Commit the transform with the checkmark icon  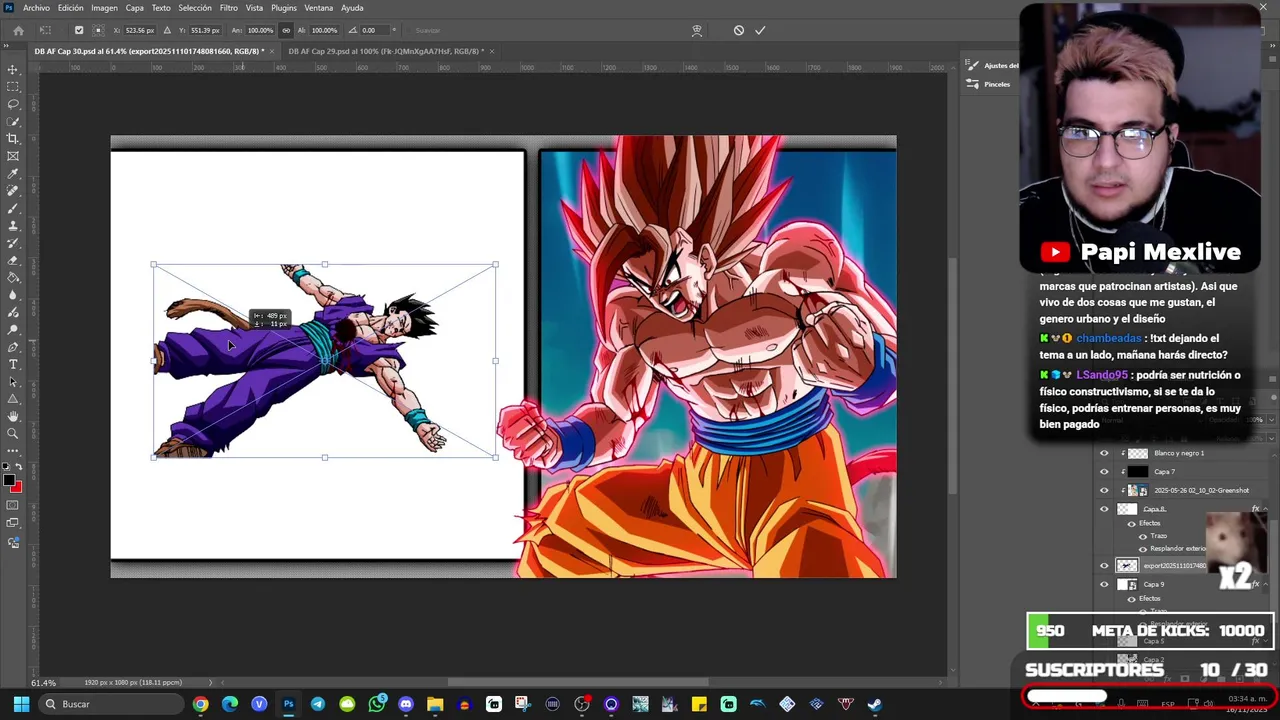click(760, 30)
